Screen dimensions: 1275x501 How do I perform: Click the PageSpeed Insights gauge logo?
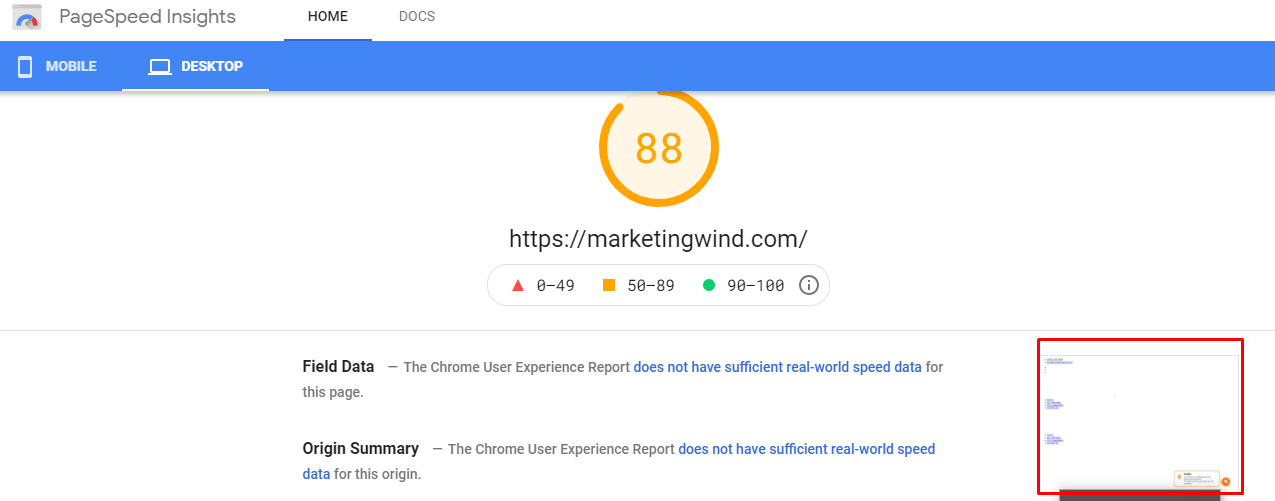(x=27, y=17)
